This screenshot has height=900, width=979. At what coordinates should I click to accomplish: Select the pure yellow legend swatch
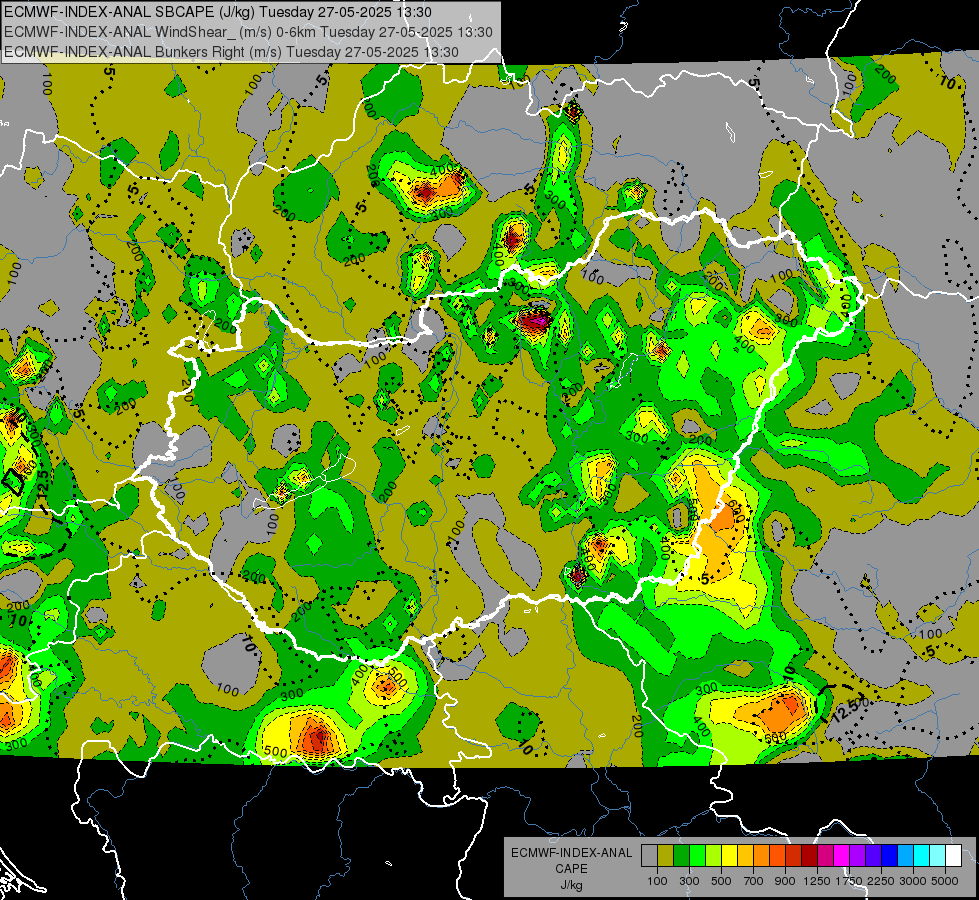[x=729, y=856]
